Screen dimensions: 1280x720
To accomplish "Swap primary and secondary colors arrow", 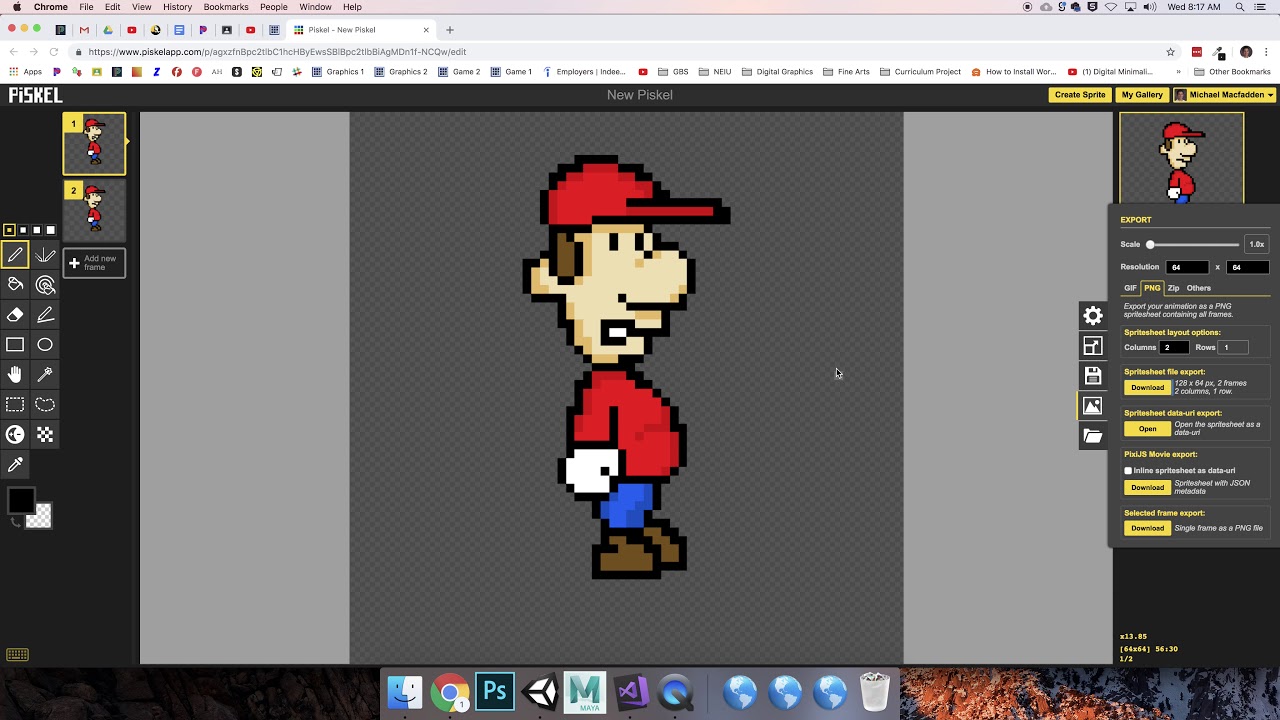I will pyautogui.click(x=15, y=522).
